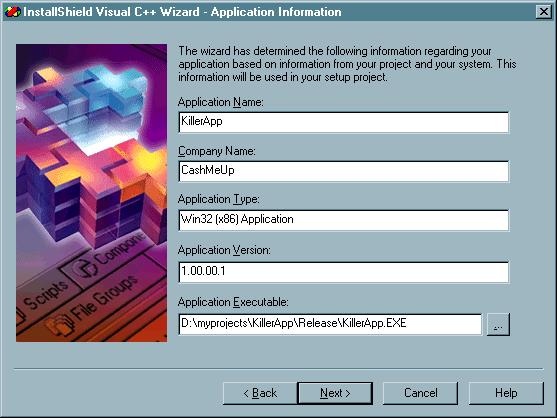Click the colorful blocks wizard artwork
Screen dimensions: 557x418
[x=91, y=193]
